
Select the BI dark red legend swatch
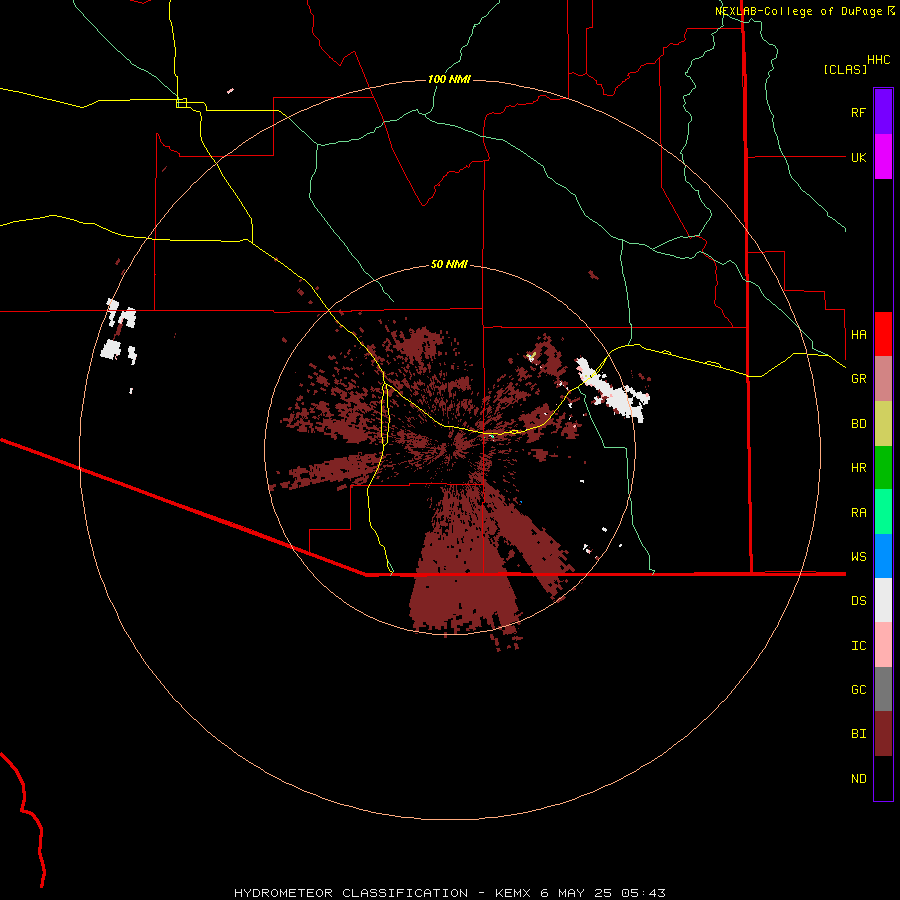(x=883, y=734)
